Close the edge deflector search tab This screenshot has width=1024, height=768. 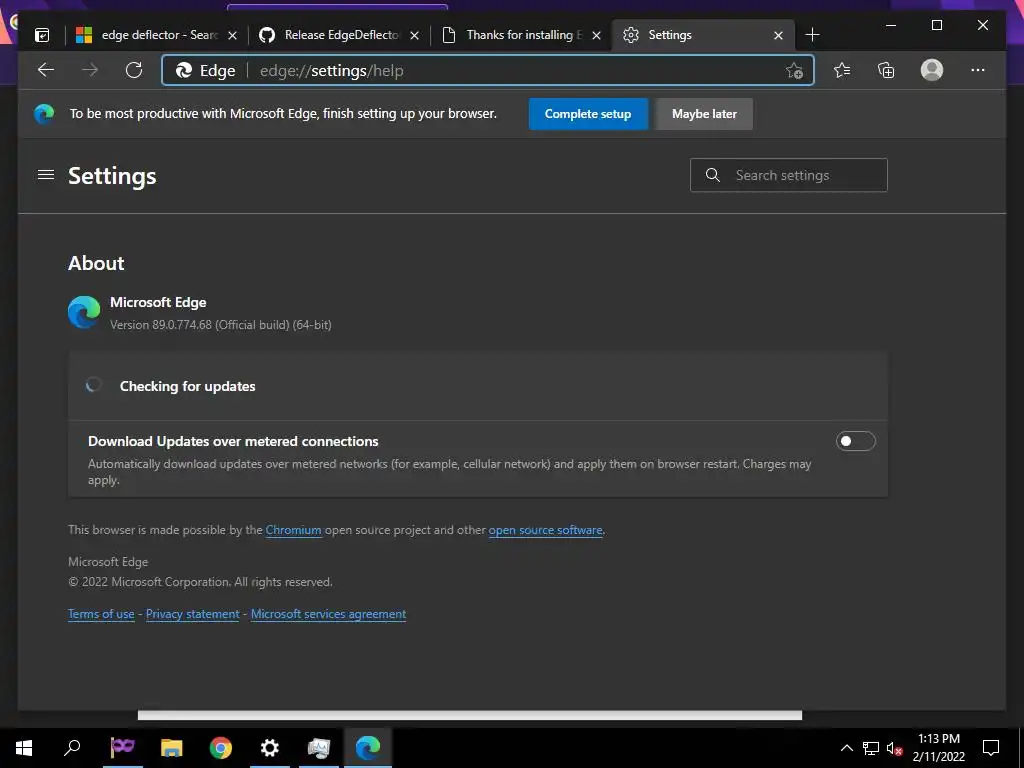tap(232, 35)
